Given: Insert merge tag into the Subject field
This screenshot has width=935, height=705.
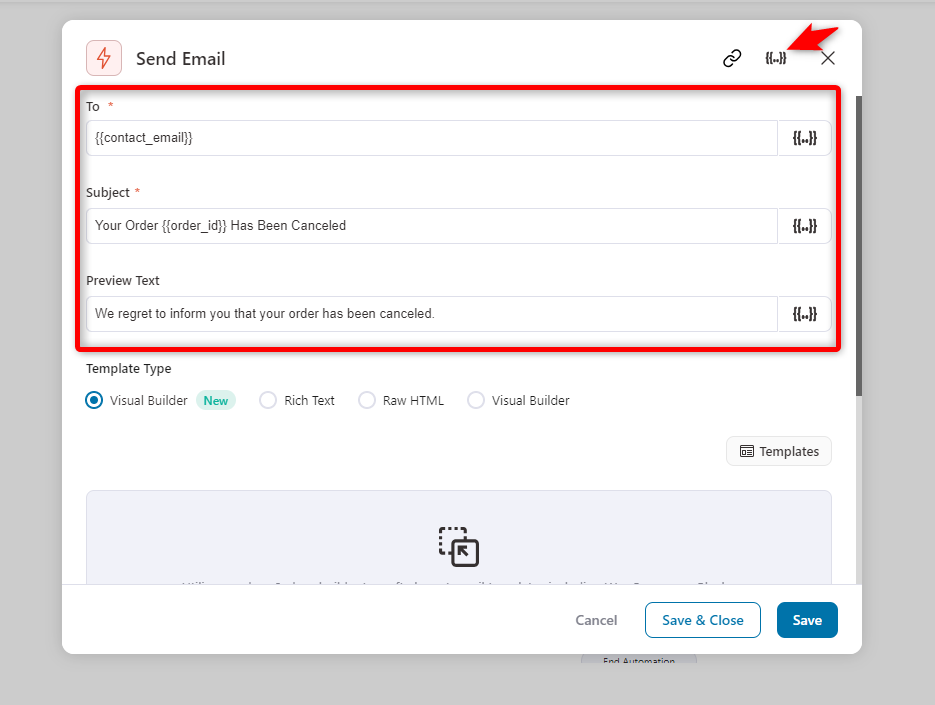Looking at the screenshot, I should (804, 226).
